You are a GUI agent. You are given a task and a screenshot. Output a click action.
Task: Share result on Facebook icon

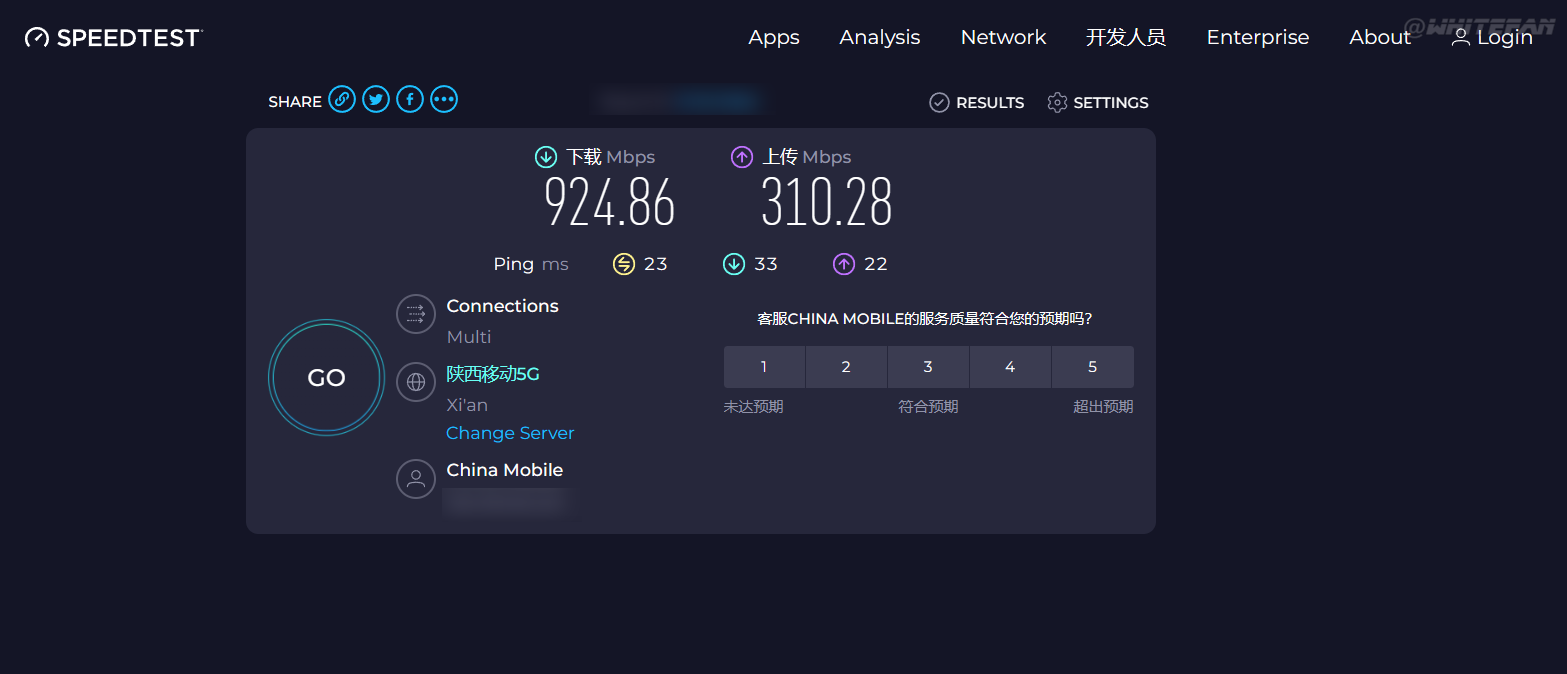[x=410, y=99]
